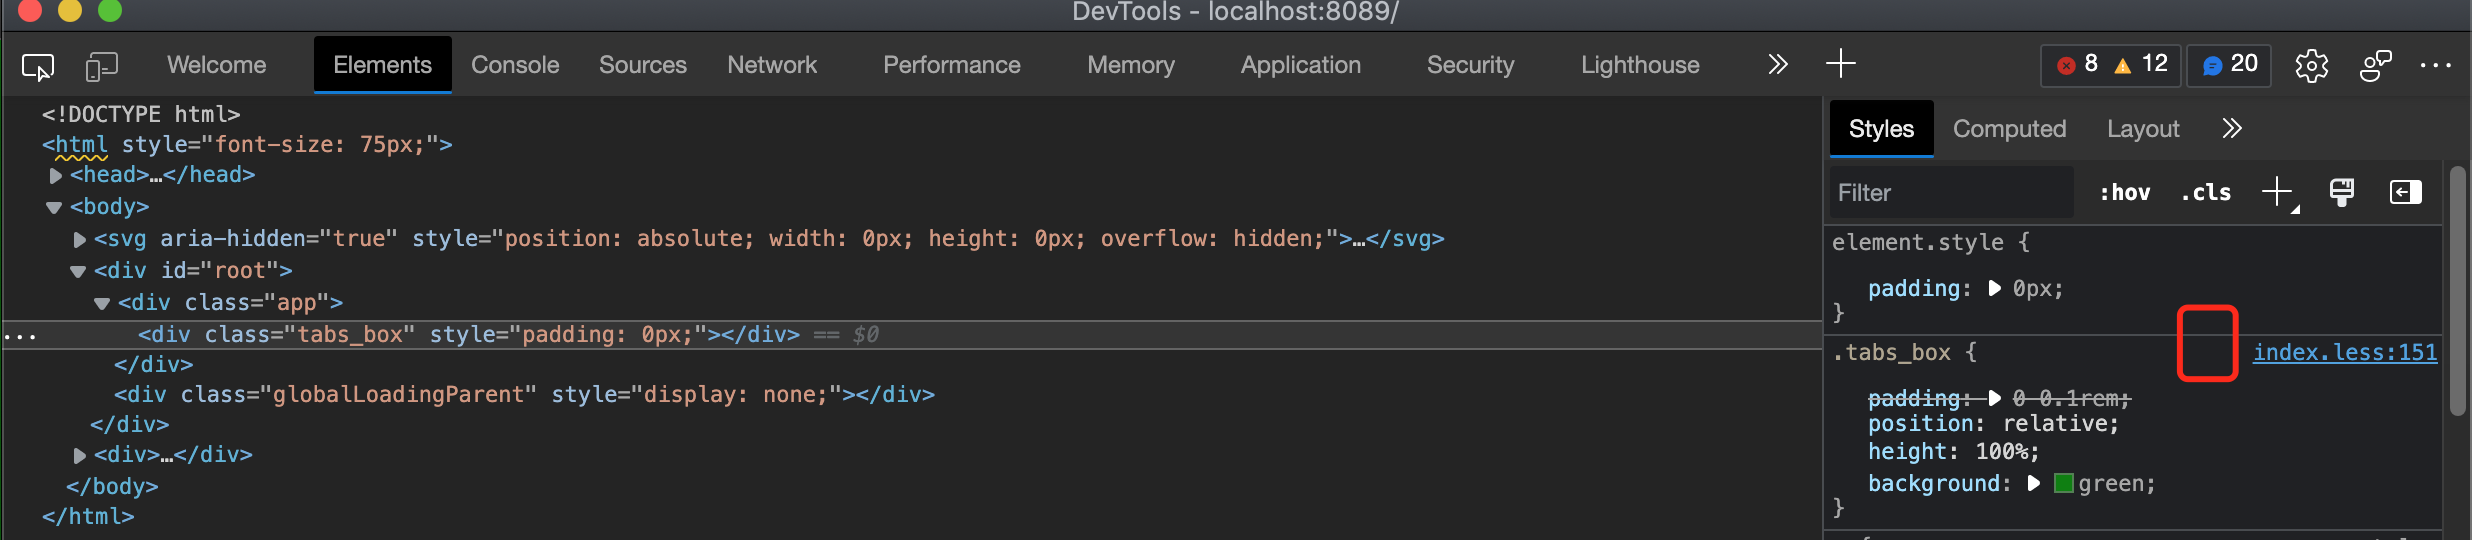
Task: Click the <!DOCTYPE html> line
Action: point(141,114)
